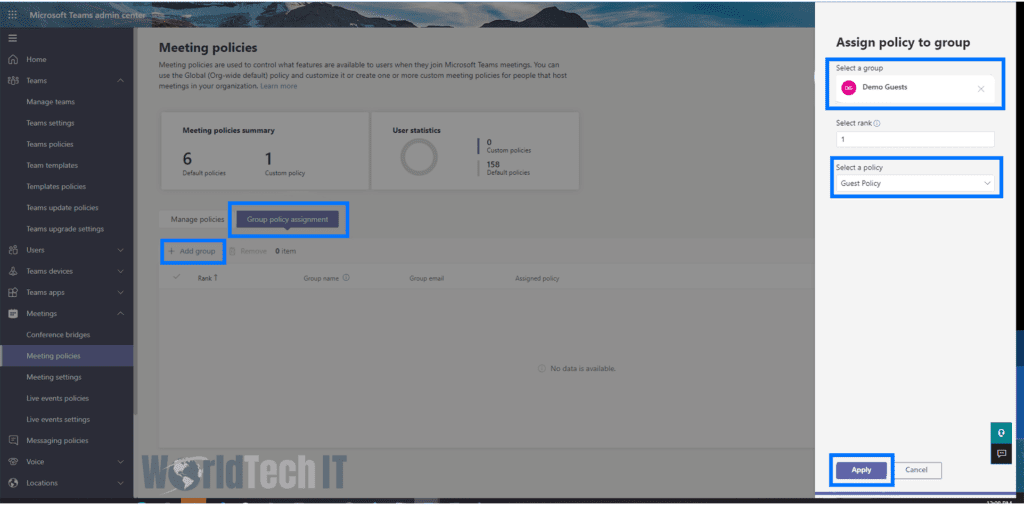Click the Select rank info icon
This screenshot has height=505, width=1024.
coord(876,123)
